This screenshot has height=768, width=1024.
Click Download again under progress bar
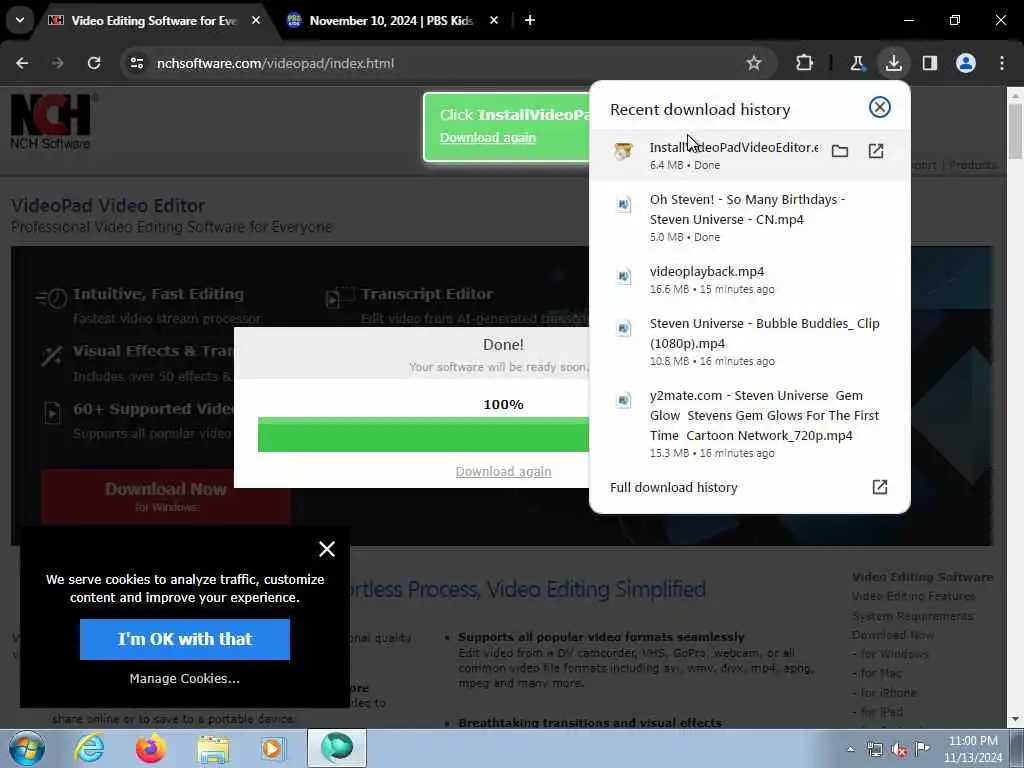503,472
